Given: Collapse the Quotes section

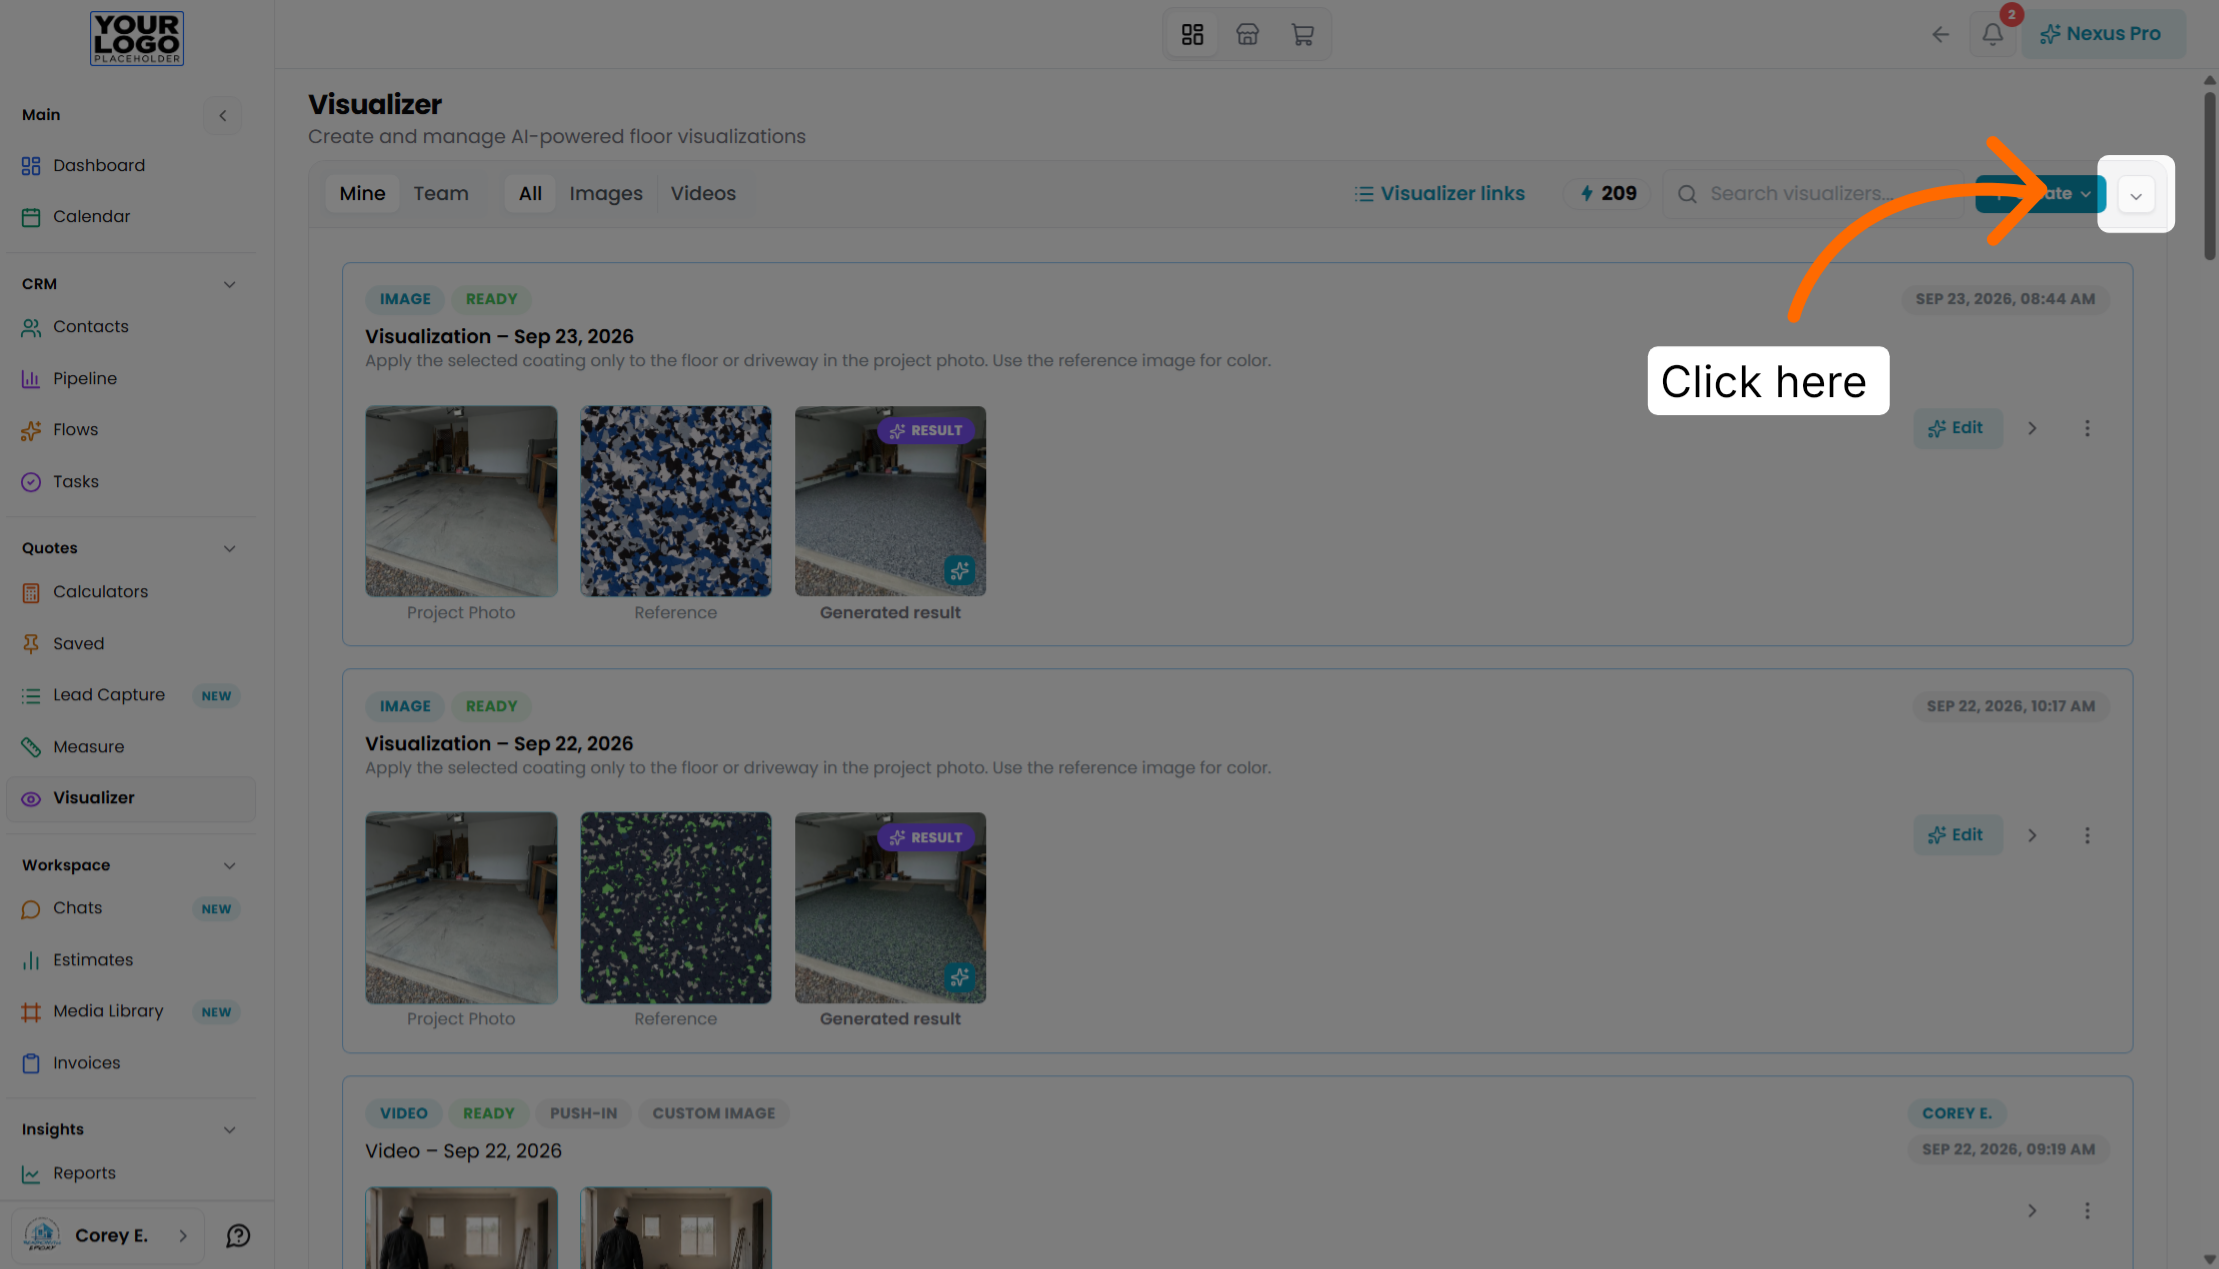Looking at the screenshot, I should click(229, 548).
